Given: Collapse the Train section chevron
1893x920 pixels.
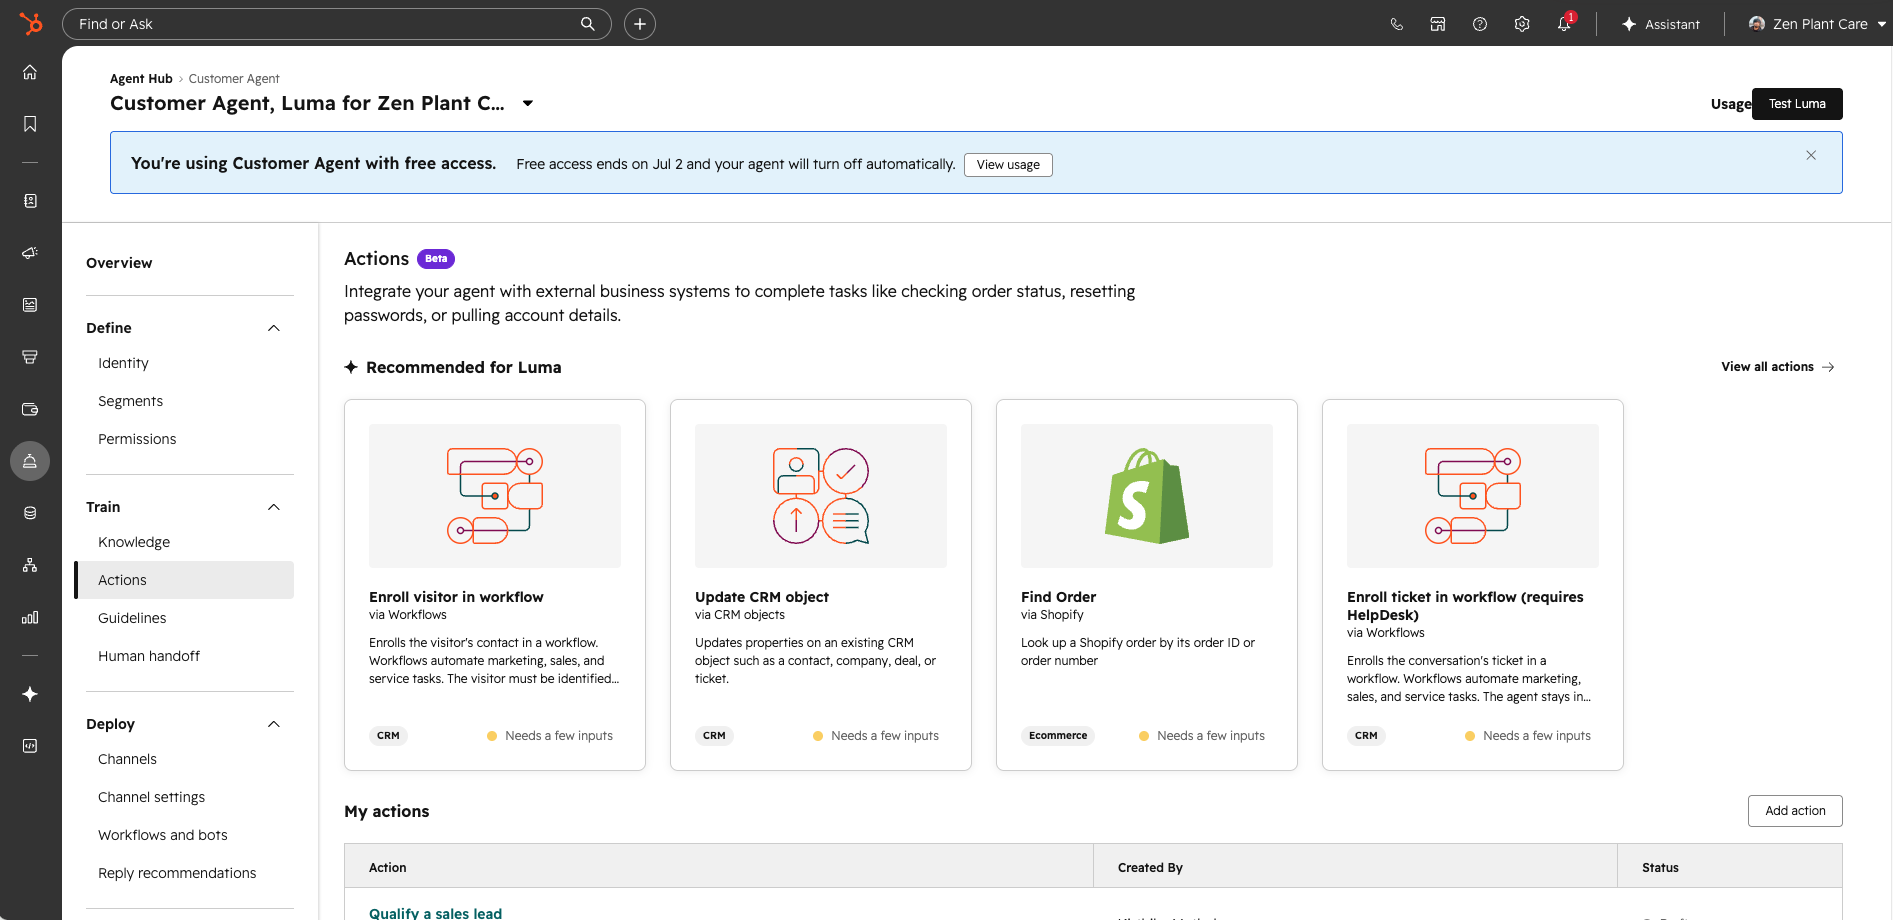Looking at the screenshot, I should 274,507.
